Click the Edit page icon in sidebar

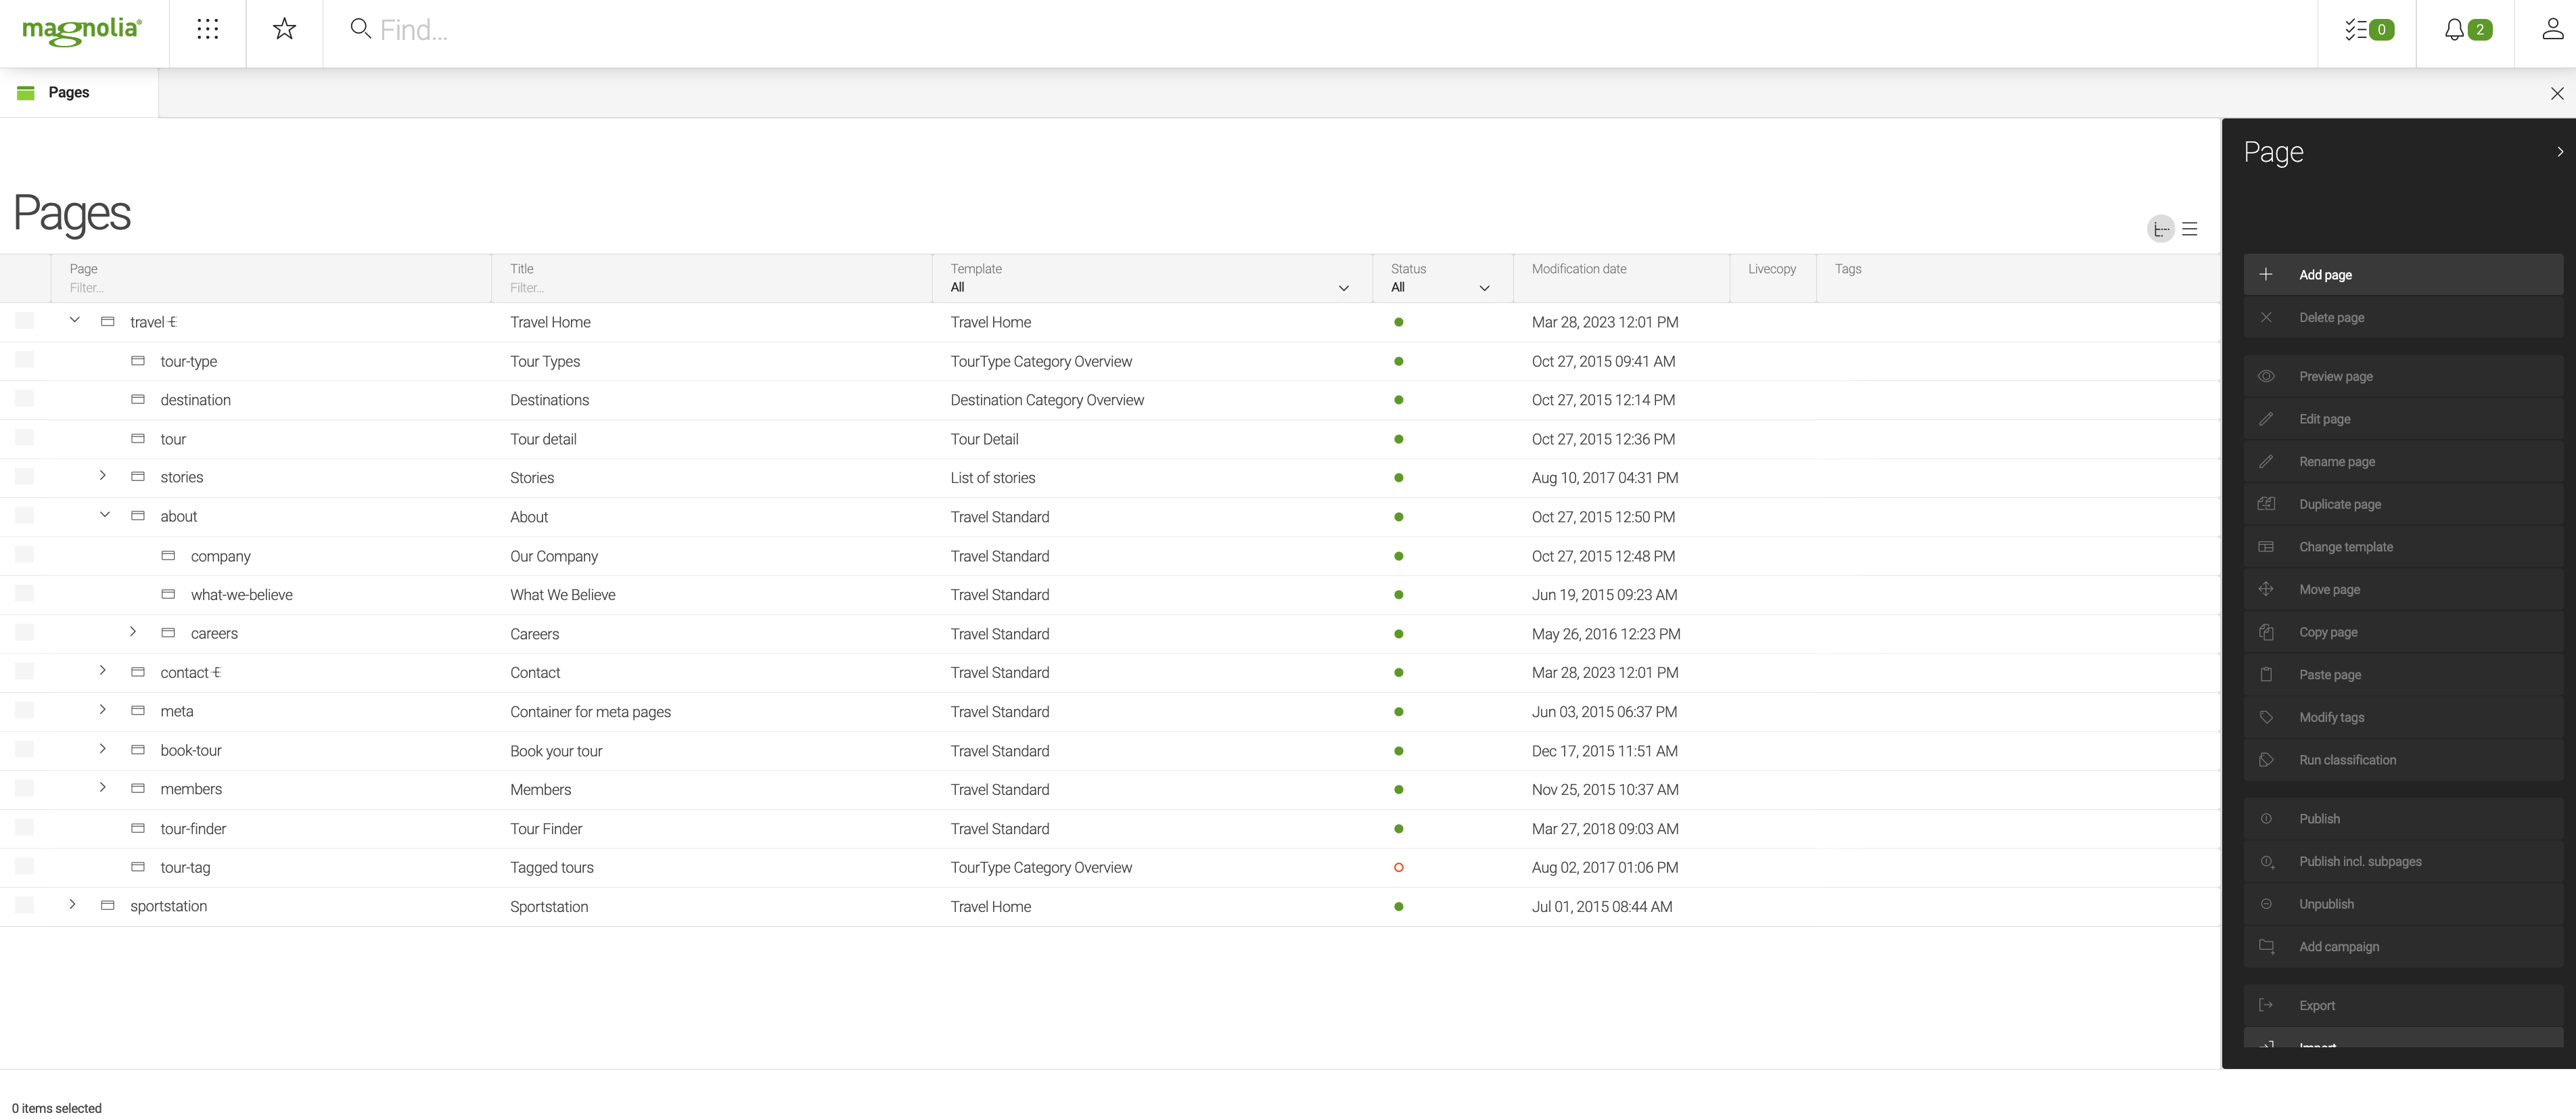point(2267,419)
